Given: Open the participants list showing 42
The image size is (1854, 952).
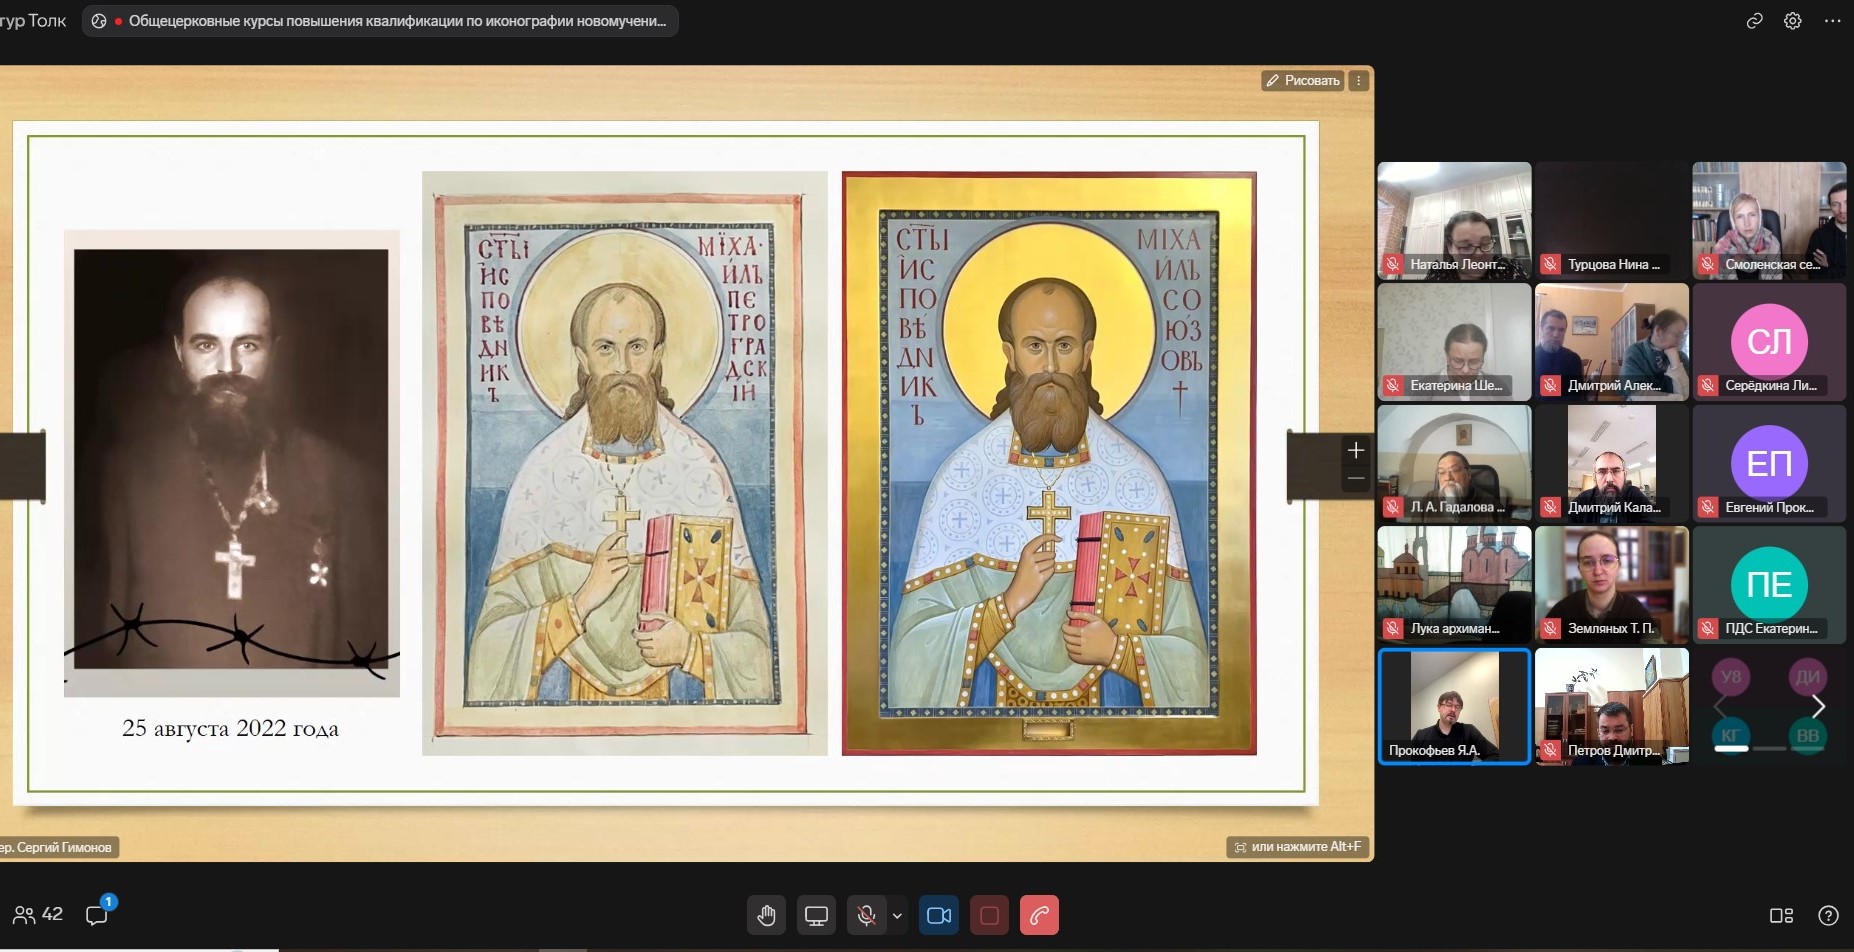Looking at the screenshot, I should click(x=38, y=914).
